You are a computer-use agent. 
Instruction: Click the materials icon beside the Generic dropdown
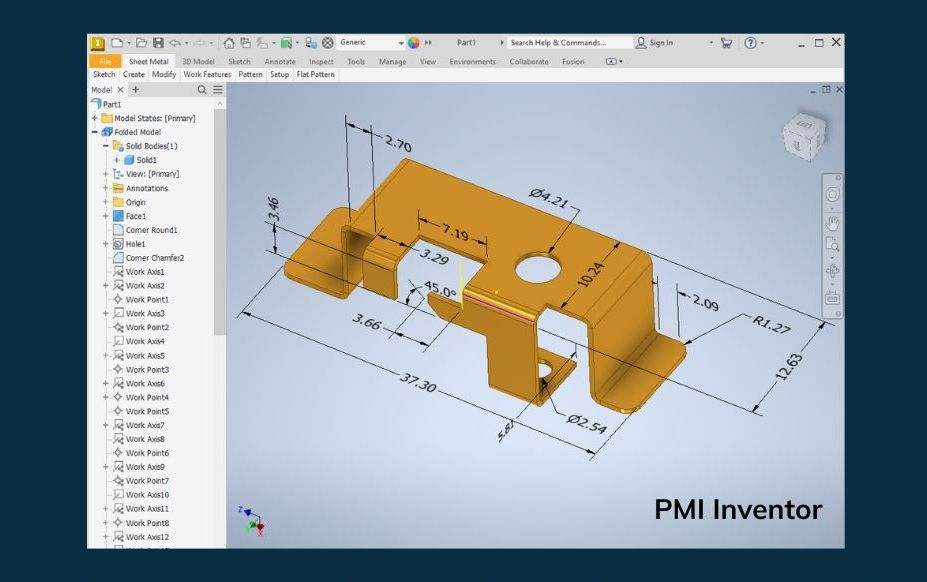tap(328, 43)
